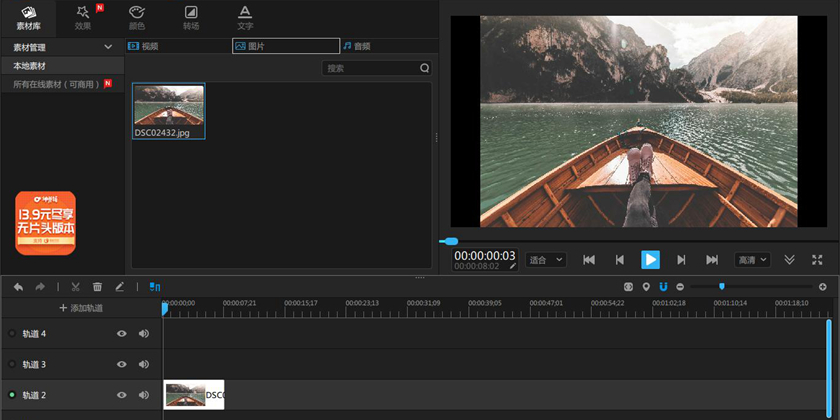Screen dimensions: 840x420
Task: Click the timeline zoom slider handle
Action: point(722,287)
